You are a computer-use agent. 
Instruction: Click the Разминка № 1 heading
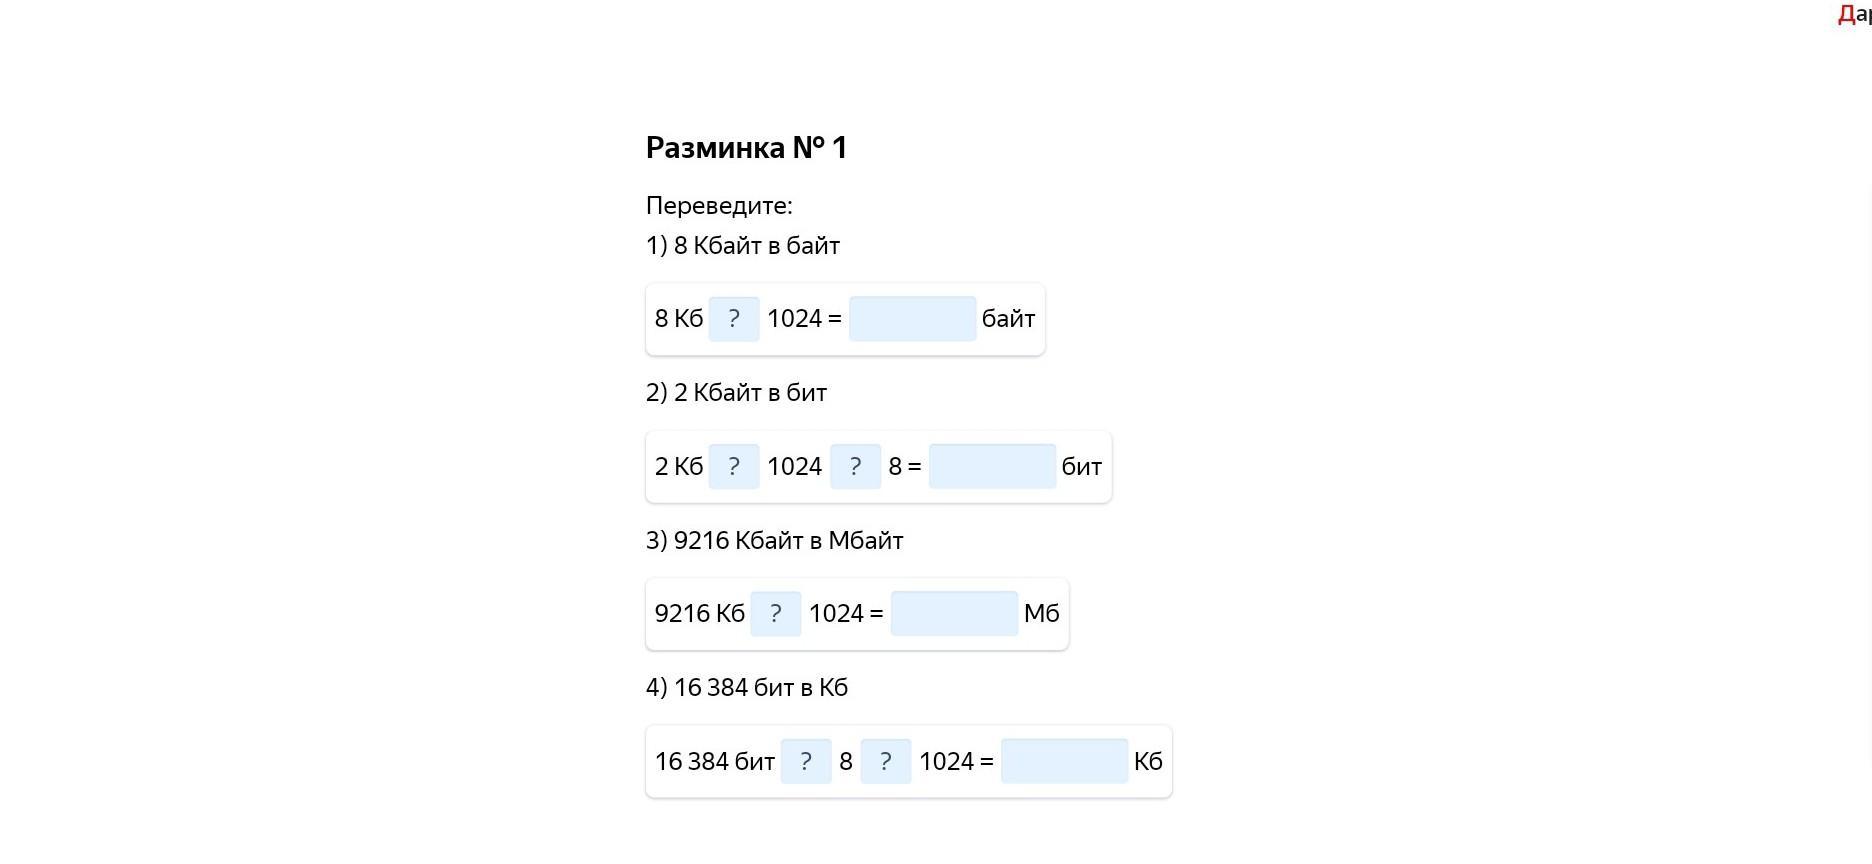click(x=746, y=148)
